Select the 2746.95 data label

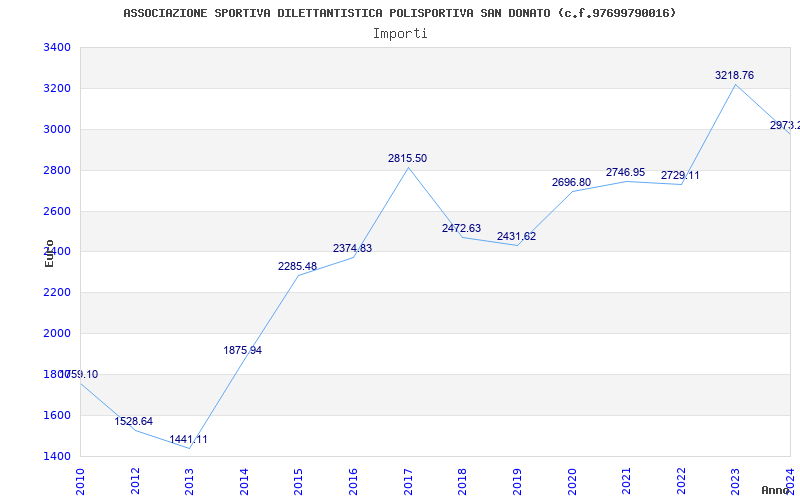pos(626,172)
